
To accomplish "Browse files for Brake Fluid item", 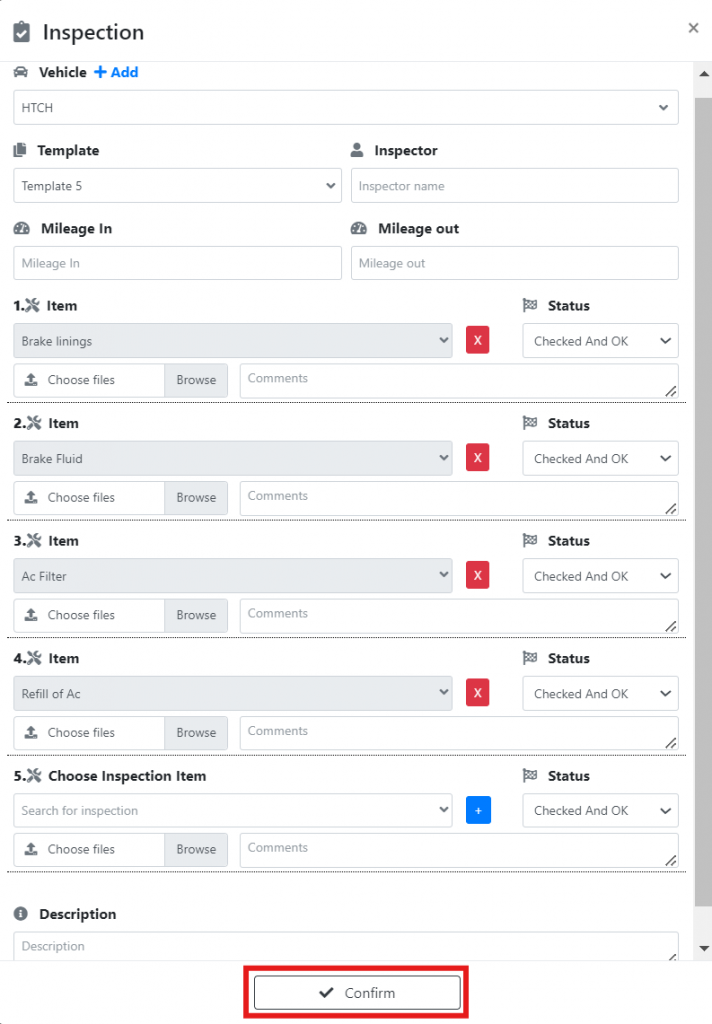I will (196, 498).
